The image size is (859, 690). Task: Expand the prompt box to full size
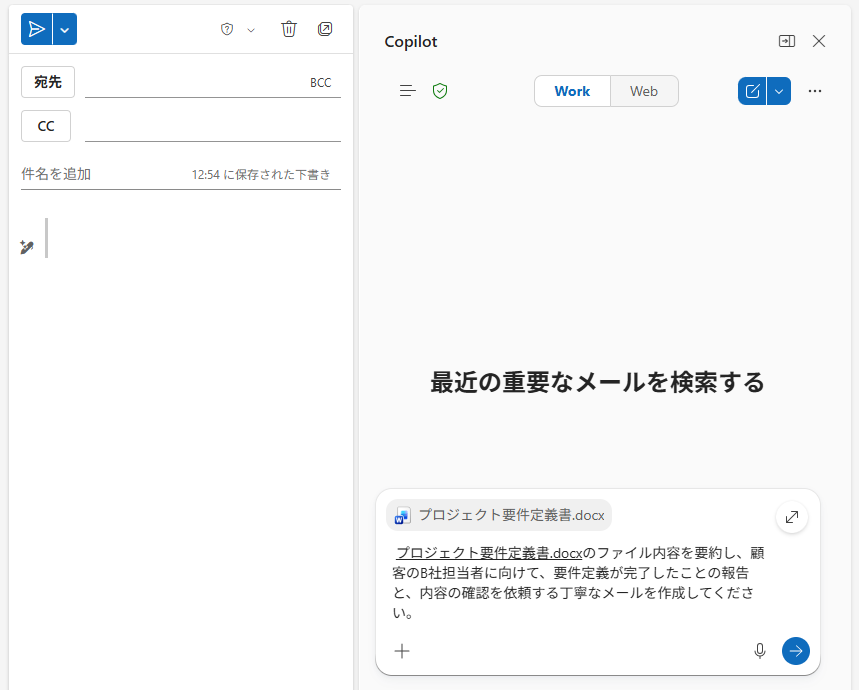coord(792,517)
